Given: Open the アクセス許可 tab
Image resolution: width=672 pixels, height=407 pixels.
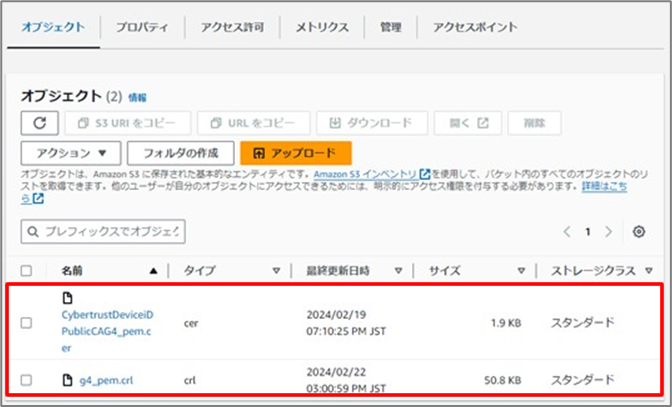Looking at the screenshot, I should pos(232,27).
